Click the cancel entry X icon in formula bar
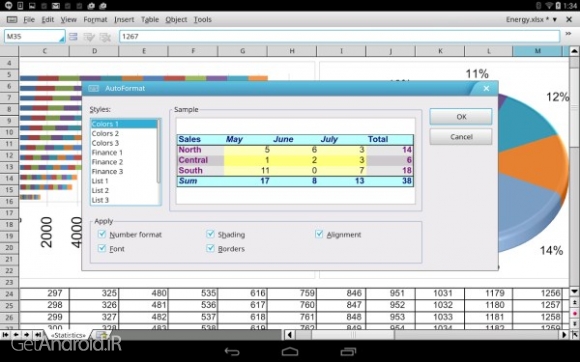580x362 pixels. [x=105, y=37]
